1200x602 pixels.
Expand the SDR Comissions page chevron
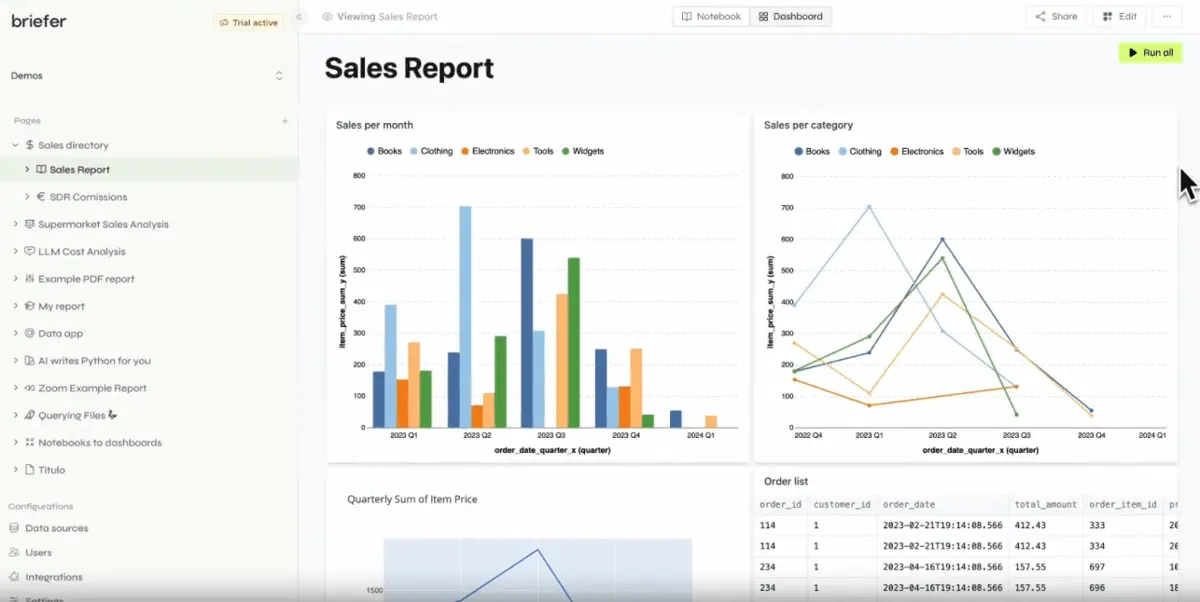click(x=27, y=197)
